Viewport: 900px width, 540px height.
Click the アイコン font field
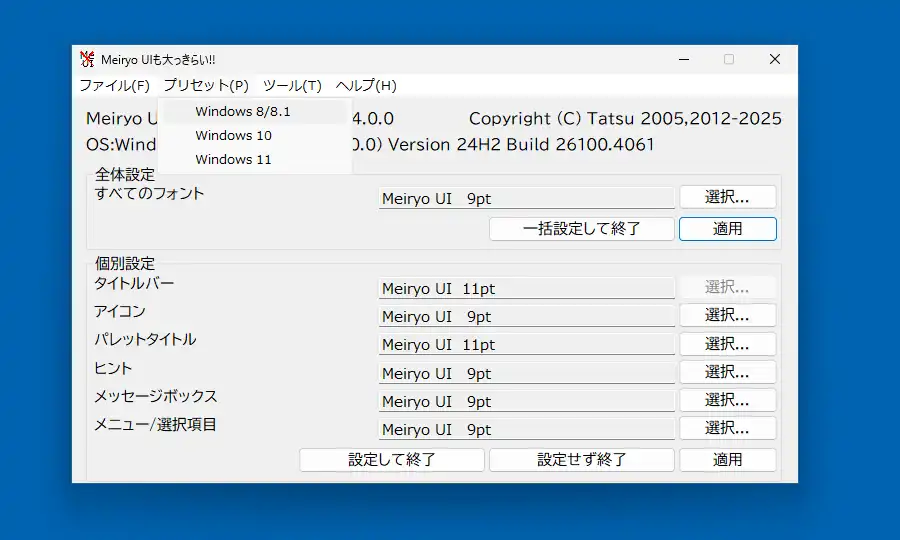pos(526,317)
